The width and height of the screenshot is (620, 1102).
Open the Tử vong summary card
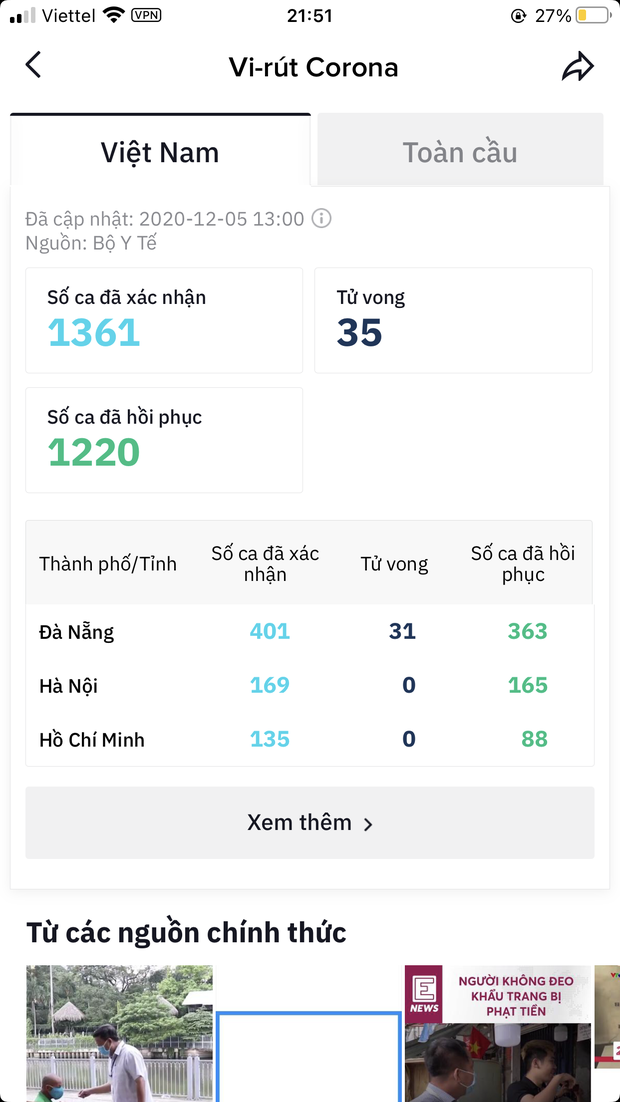coord(453,320)
